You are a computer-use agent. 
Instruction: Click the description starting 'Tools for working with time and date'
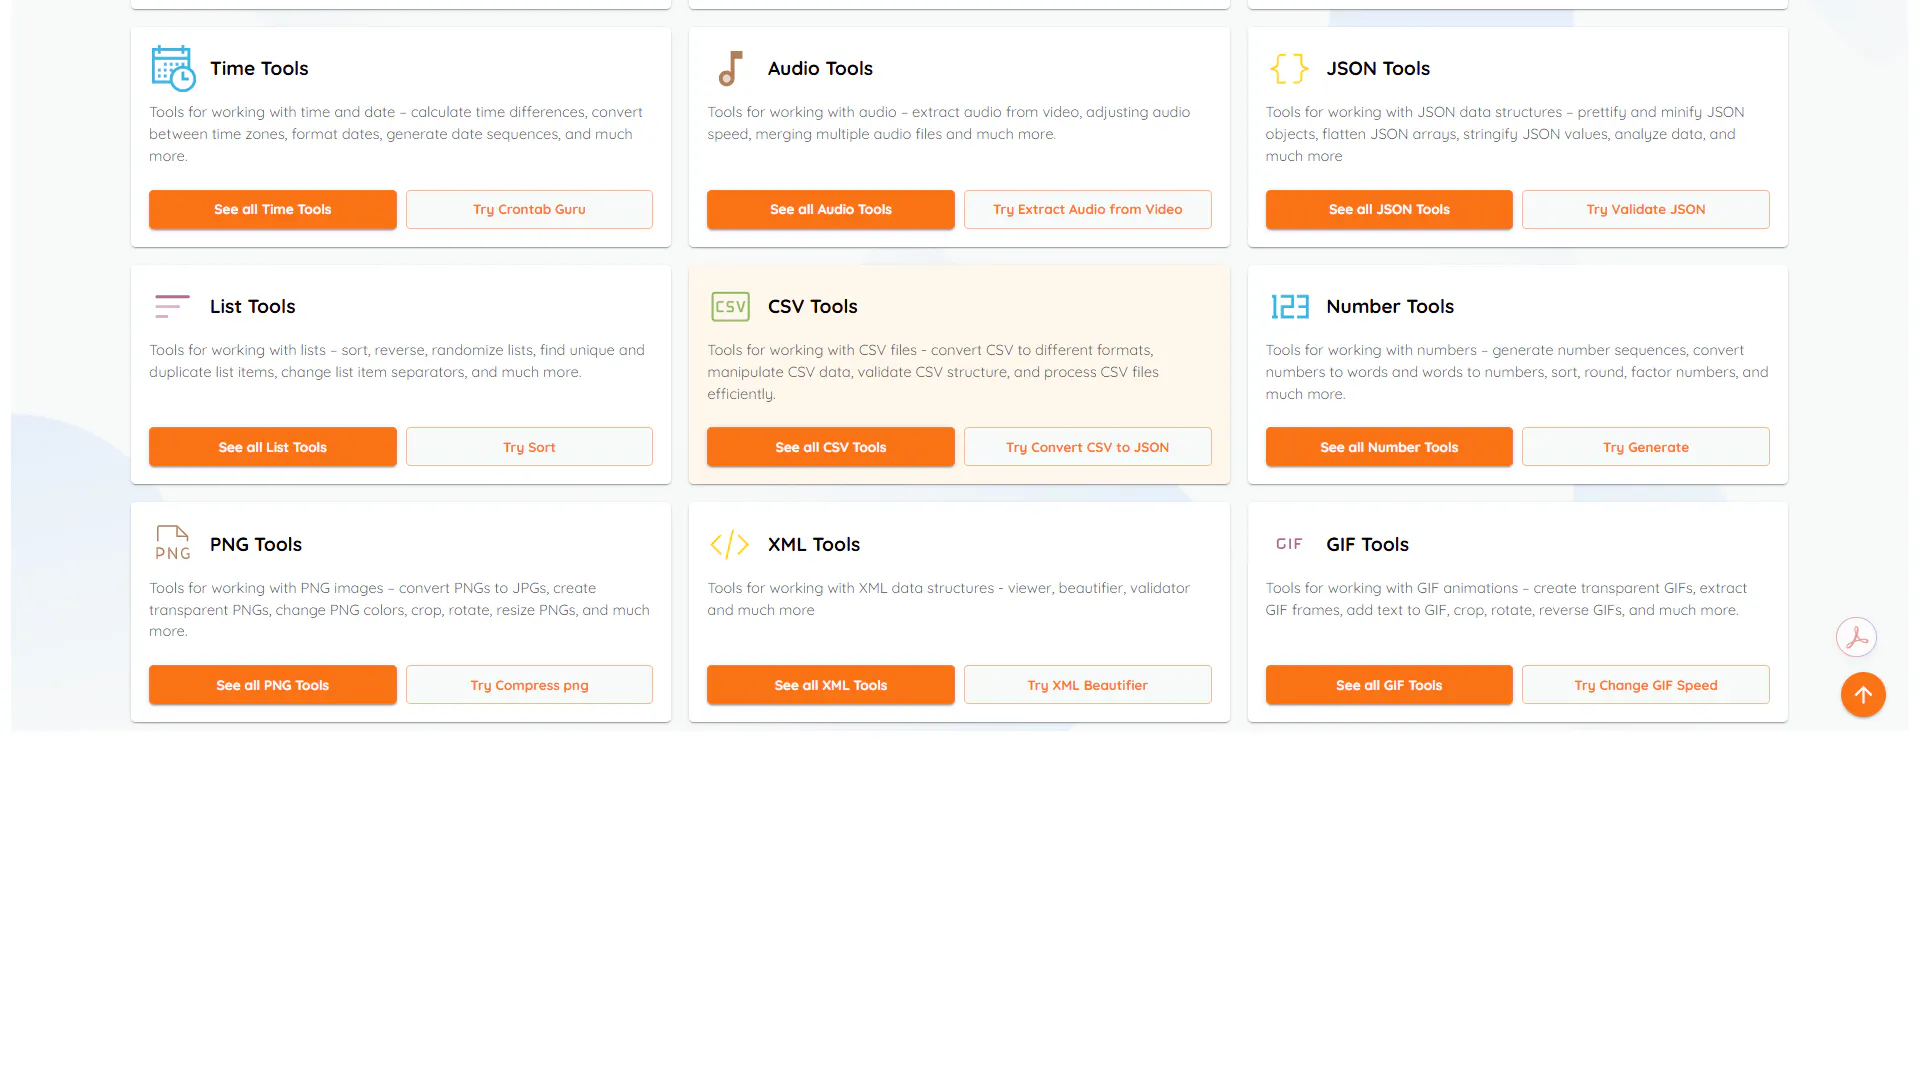tap(399, 134)
